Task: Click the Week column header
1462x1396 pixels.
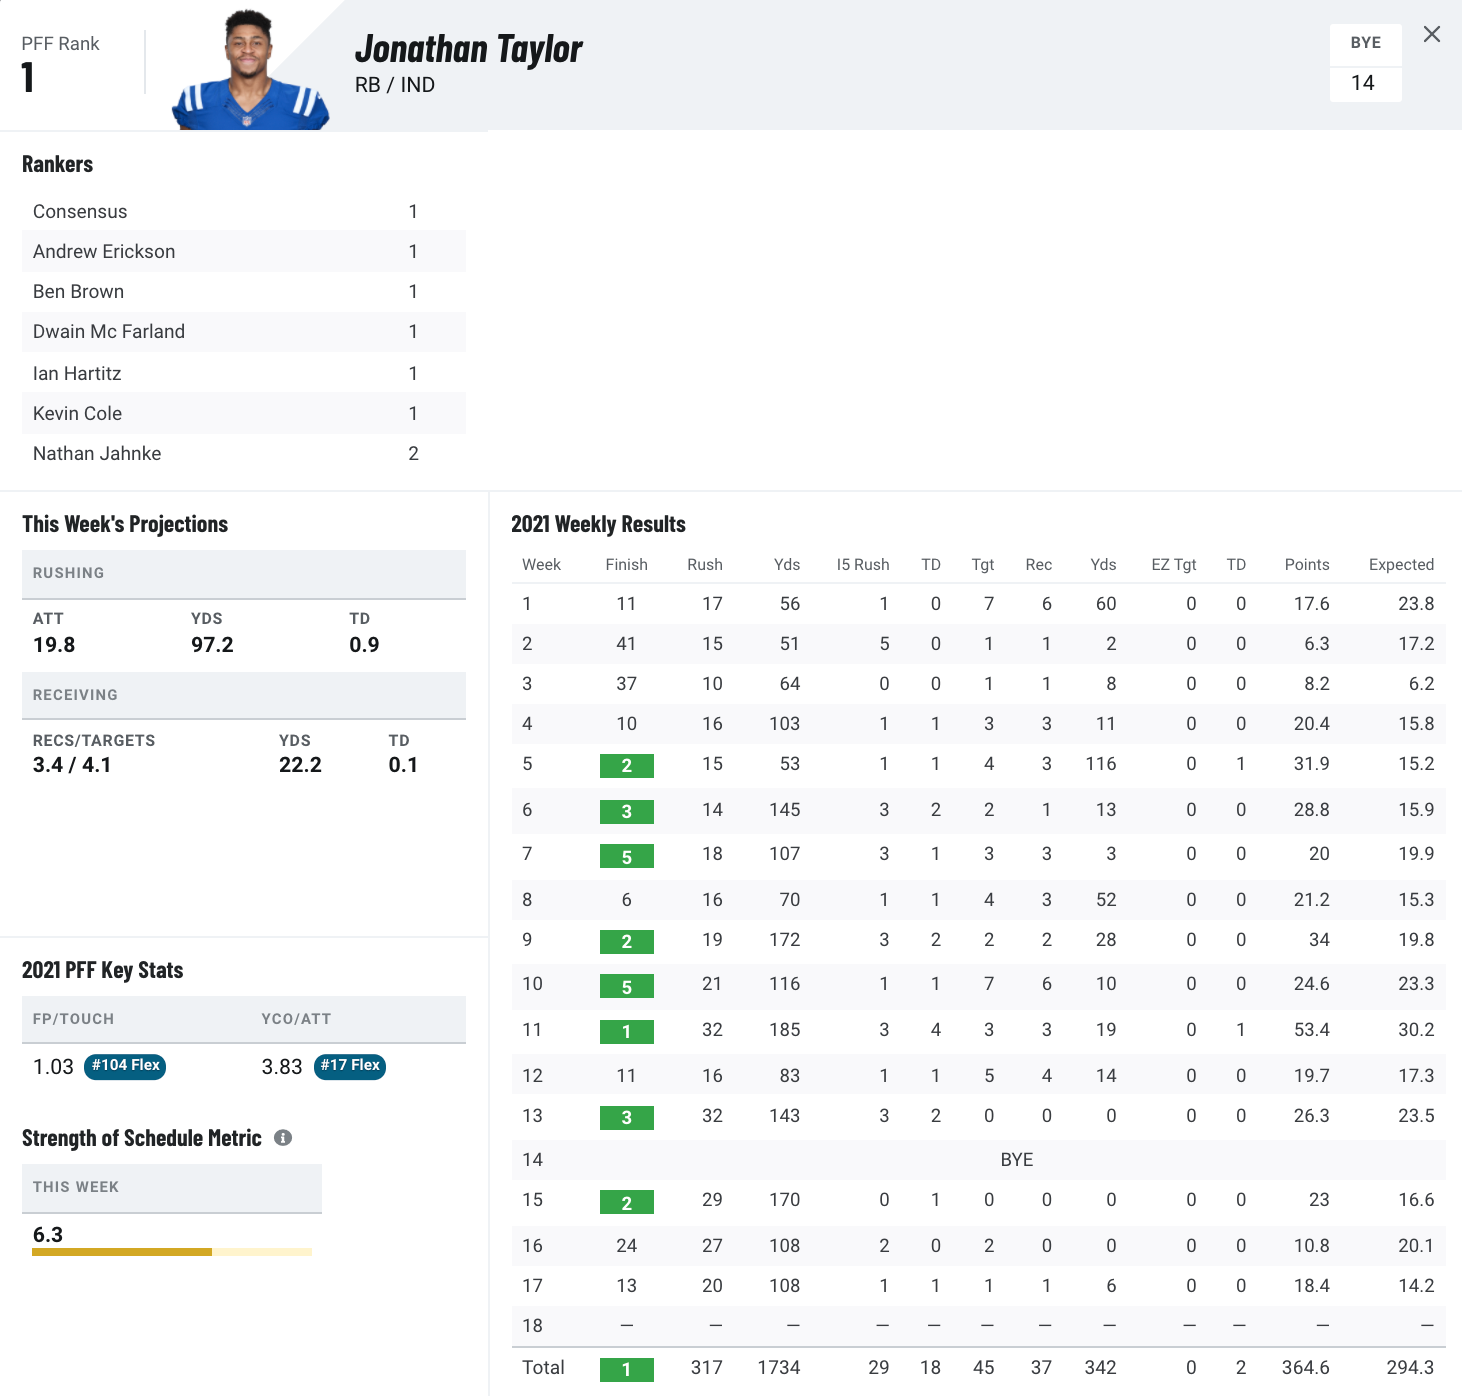Action: 541,564
